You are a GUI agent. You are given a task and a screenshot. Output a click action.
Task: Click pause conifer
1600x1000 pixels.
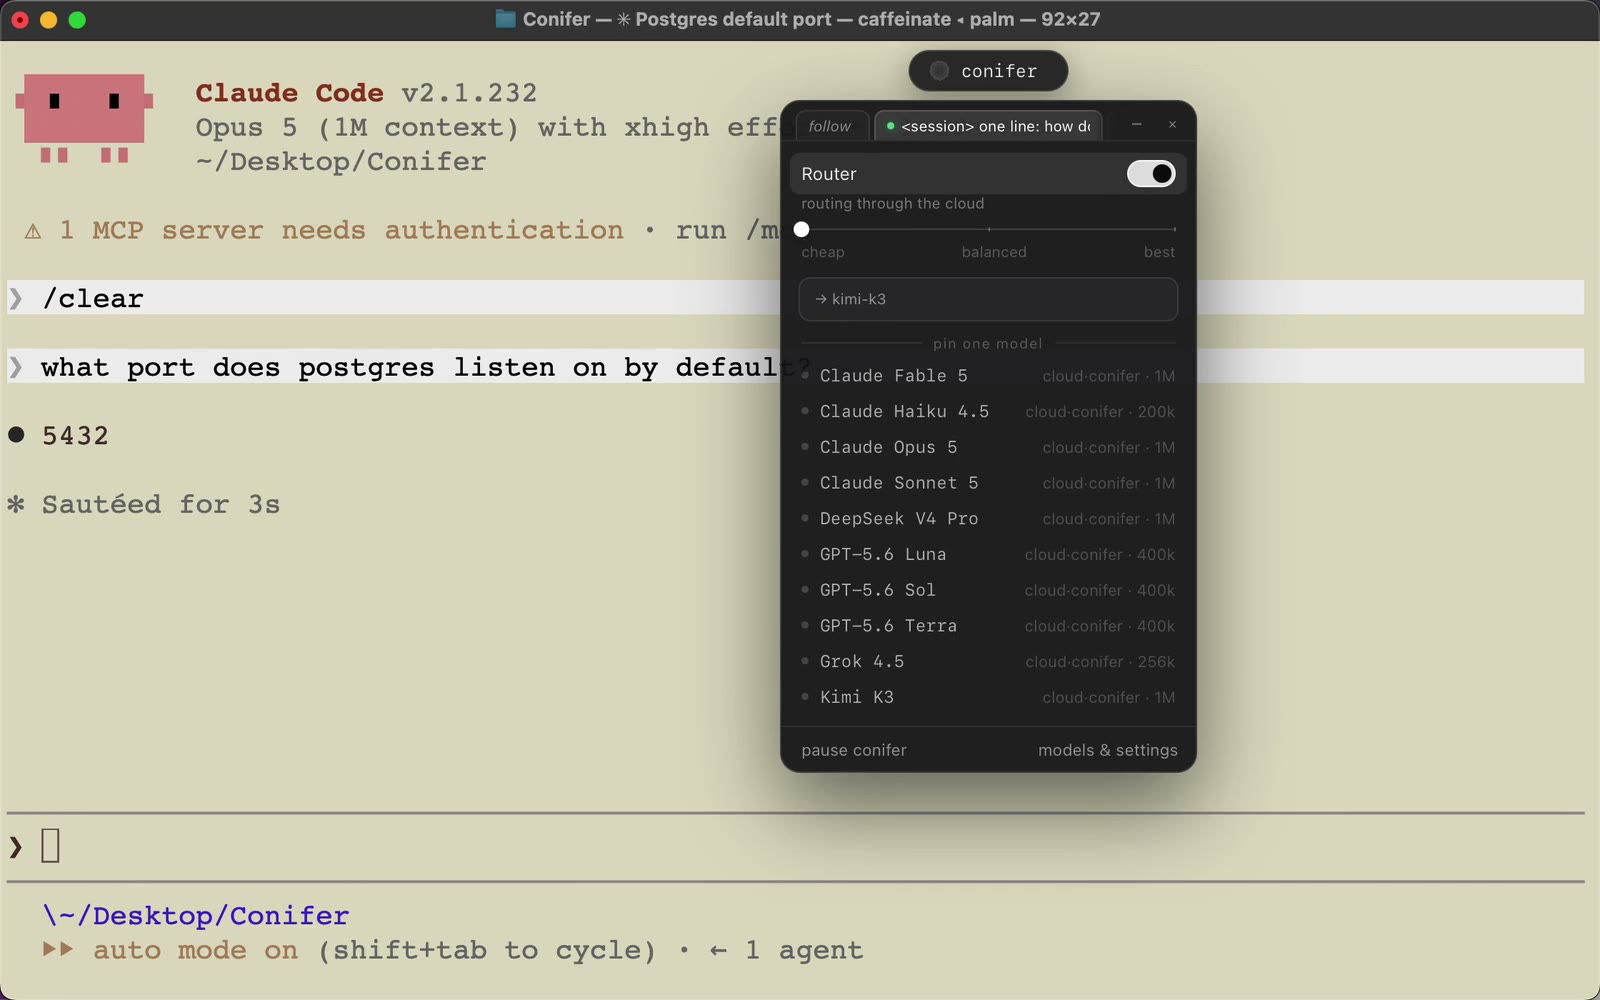(854, 750)
